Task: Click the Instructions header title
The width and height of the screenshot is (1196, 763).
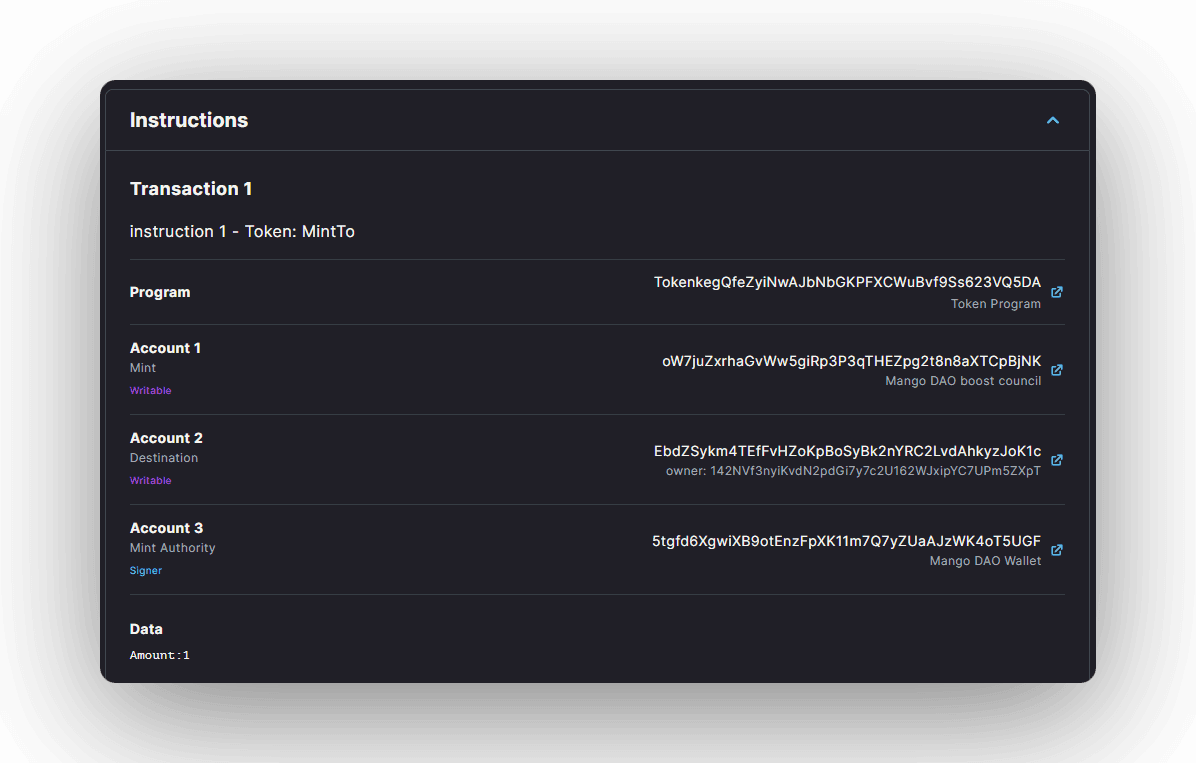Action: coord(189,120)
